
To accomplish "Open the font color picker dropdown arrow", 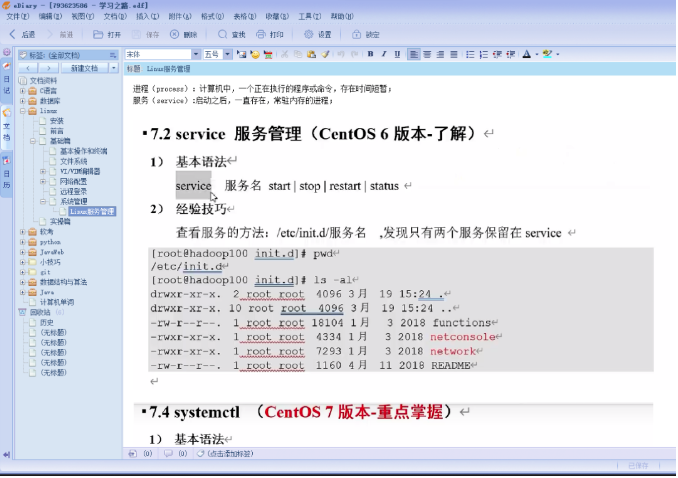I will pos(537,54).
